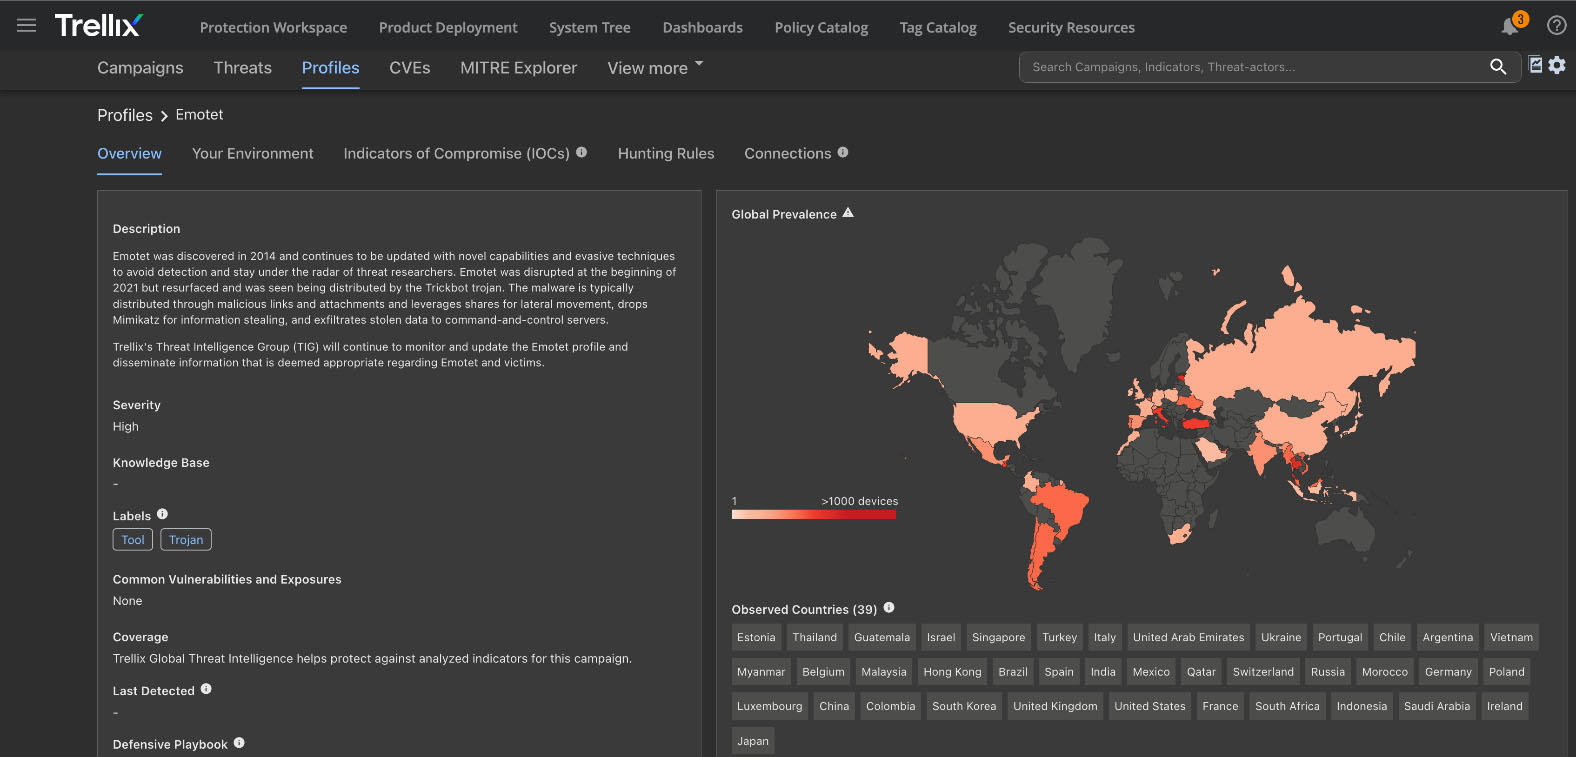Viewport: 1576px width, 757px height.
Task: Click the prevalence color gradient legend
Action: pos(814,514)
